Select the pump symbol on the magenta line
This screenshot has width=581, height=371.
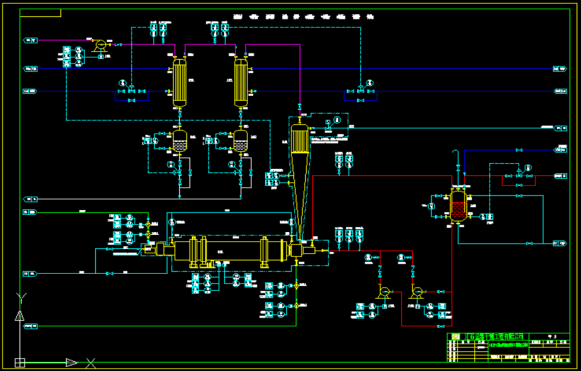100,45
